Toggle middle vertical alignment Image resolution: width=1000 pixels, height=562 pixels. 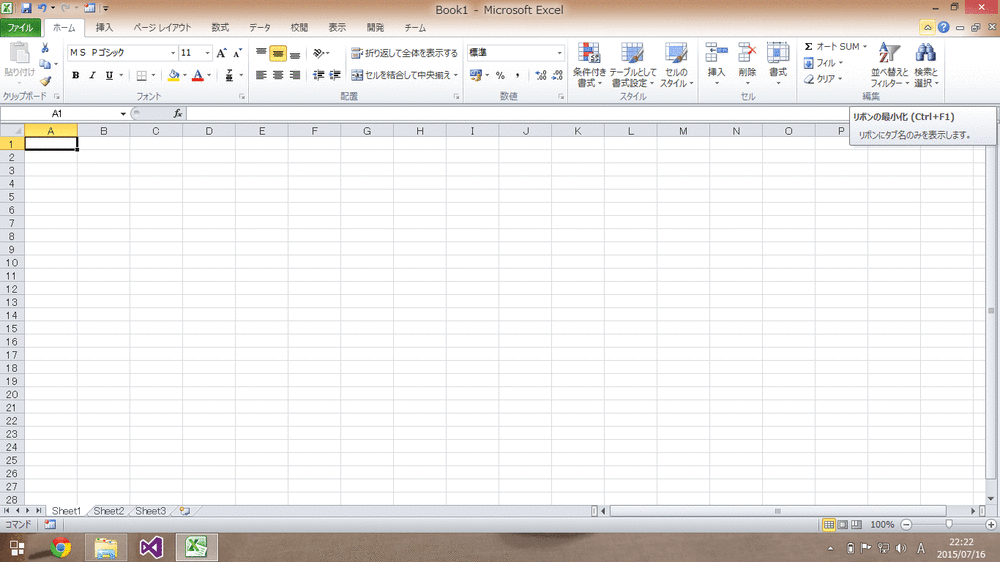click(278, 54)
